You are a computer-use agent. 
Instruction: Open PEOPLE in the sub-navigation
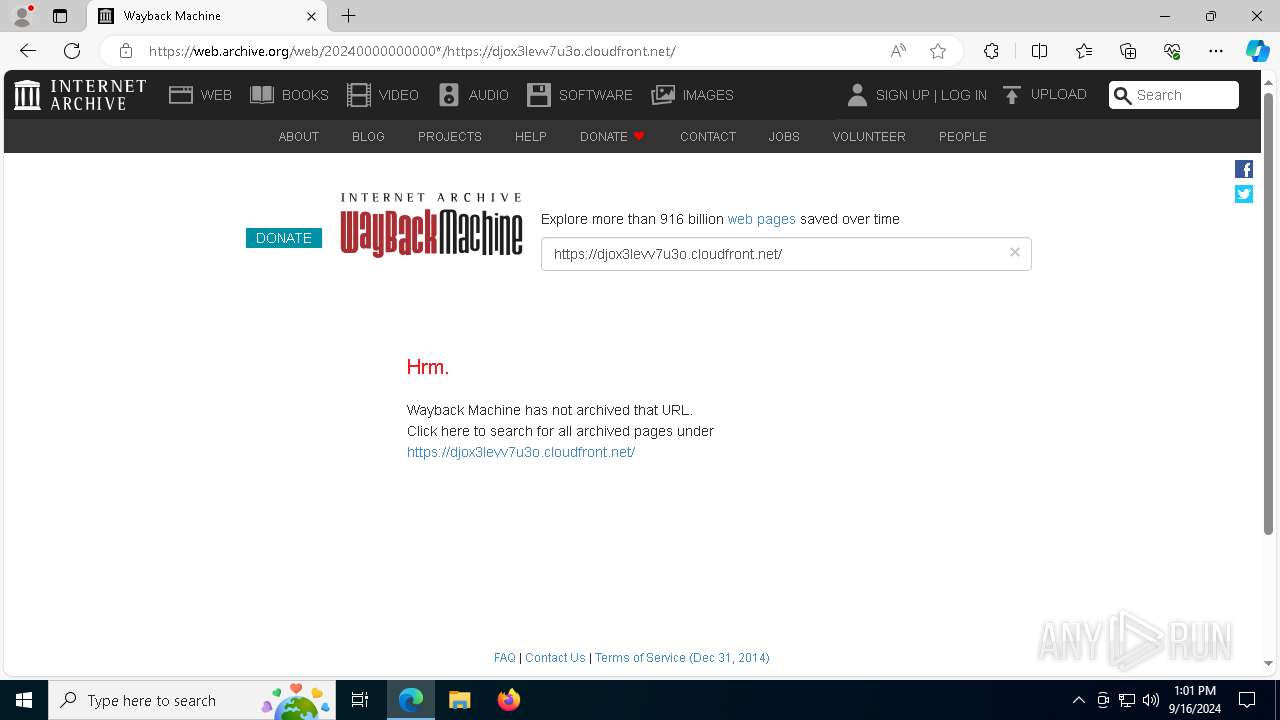point(963,137)
